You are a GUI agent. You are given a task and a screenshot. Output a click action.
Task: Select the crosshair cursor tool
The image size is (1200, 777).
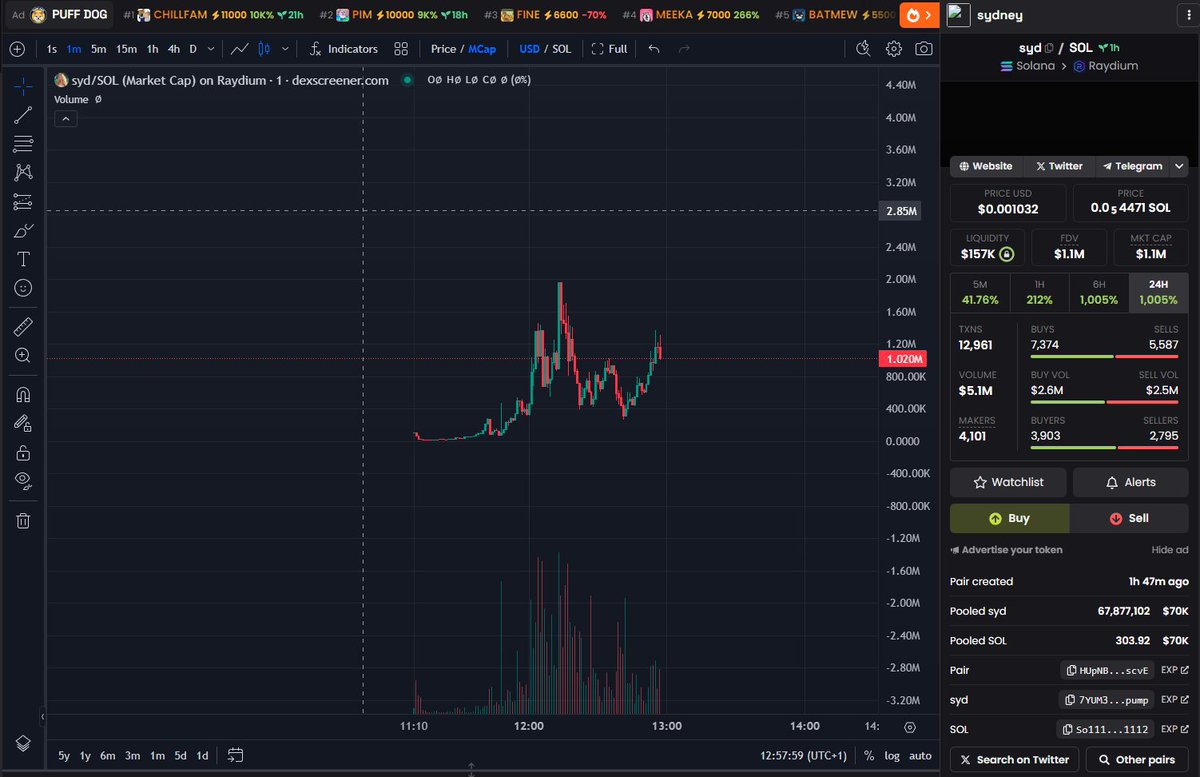(x=22, y=87)
